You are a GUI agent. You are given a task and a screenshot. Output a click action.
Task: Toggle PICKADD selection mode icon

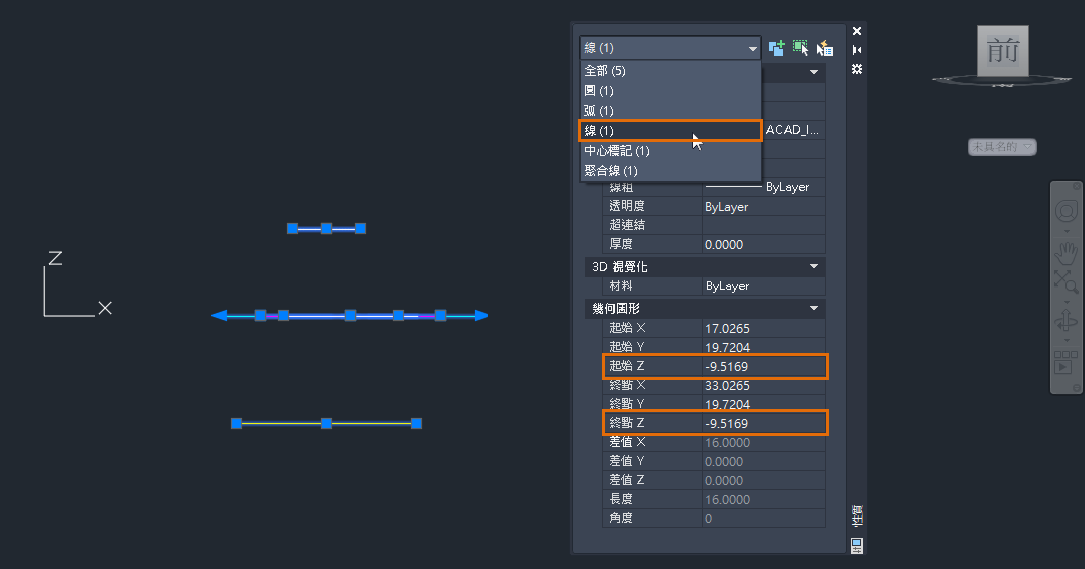tap(776, 47)
